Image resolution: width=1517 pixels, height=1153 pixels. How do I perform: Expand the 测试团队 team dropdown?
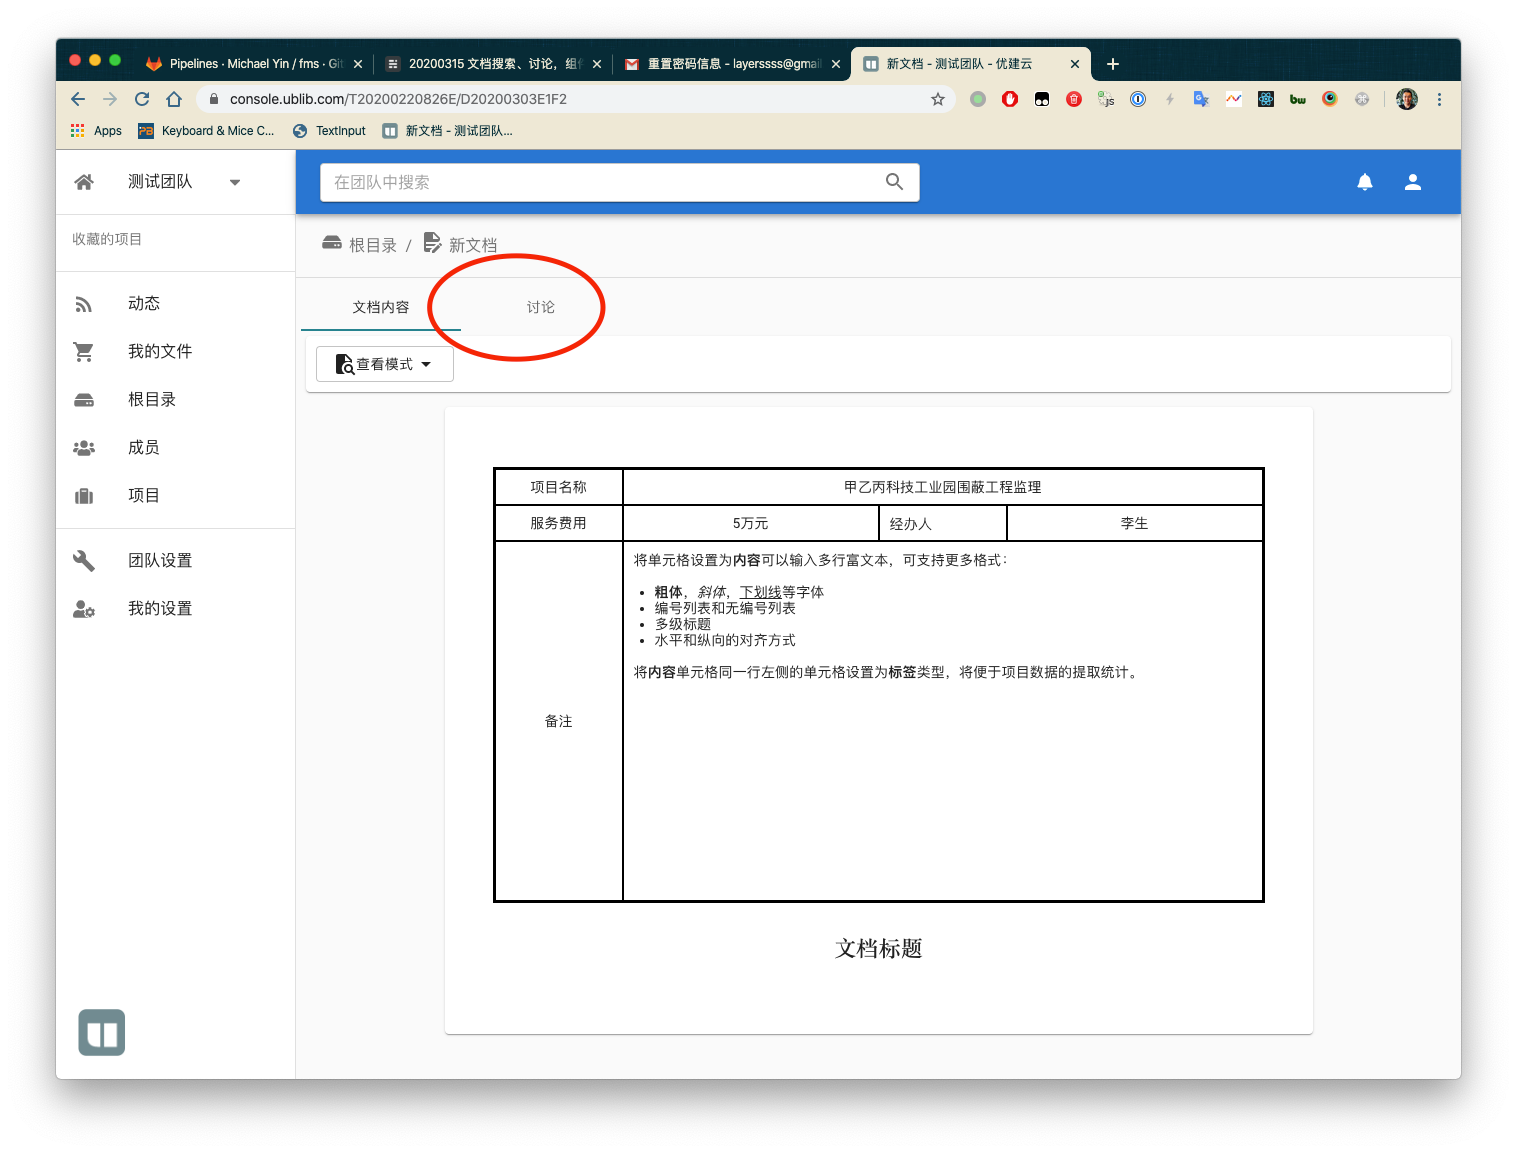235,182
